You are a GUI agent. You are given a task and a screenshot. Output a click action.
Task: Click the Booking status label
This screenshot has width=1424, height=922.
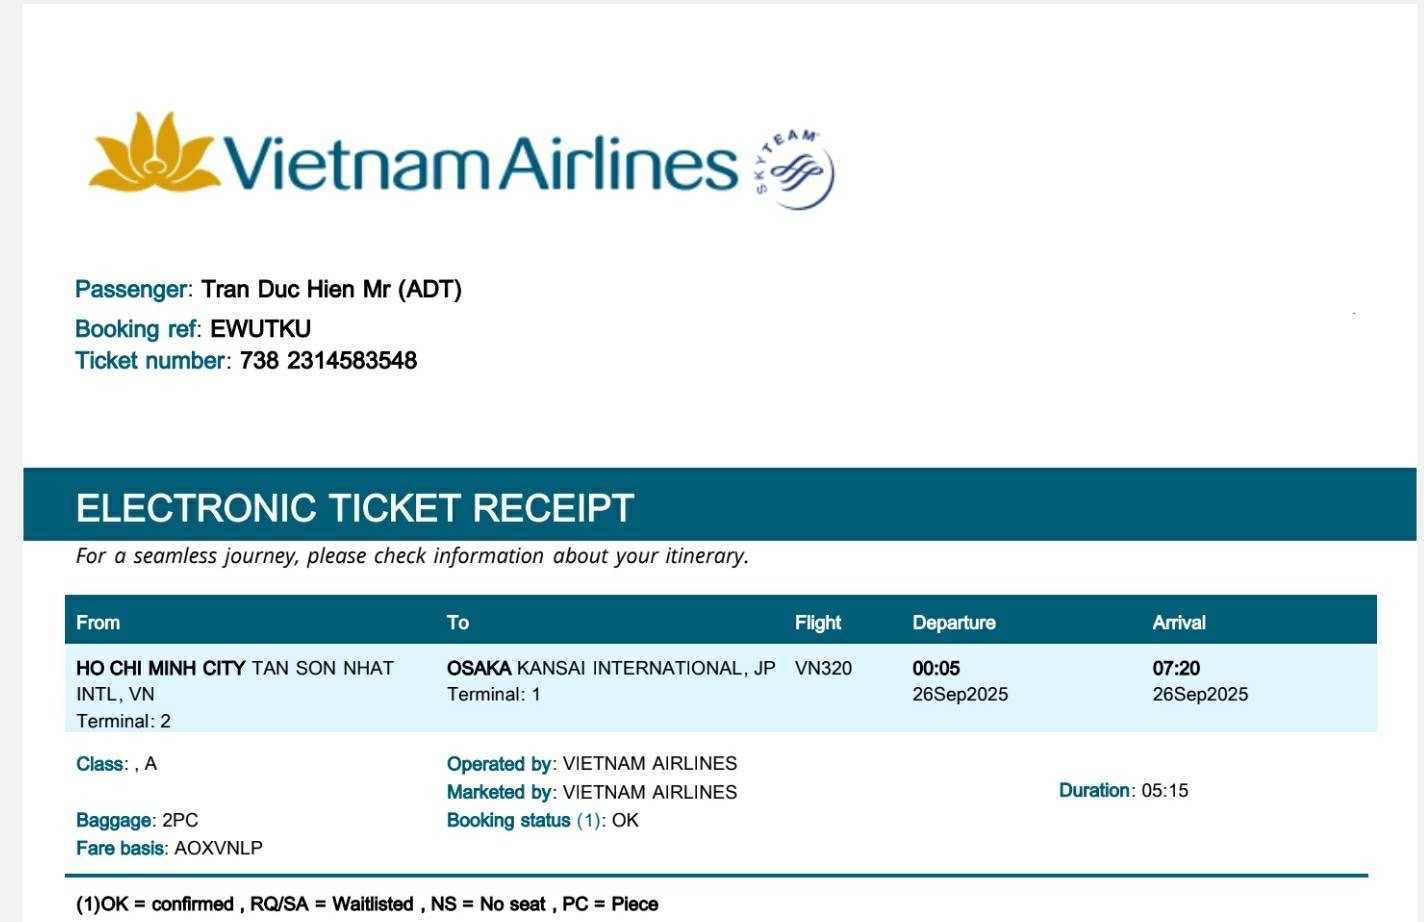pyautogui.click(x=508, y=820)
